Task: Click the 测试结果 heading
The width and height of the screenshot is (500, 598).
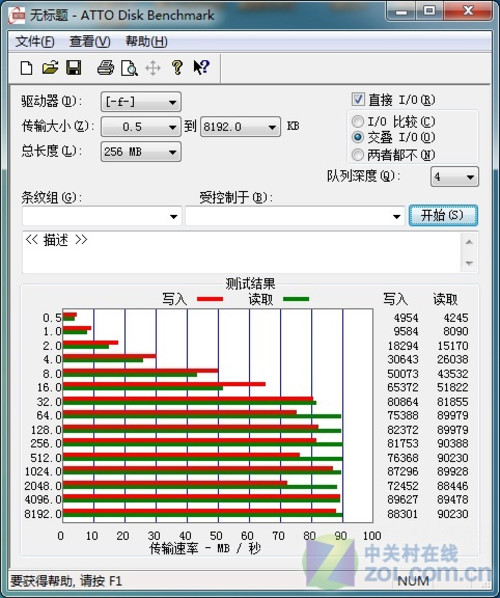Action: coord(250,283)
